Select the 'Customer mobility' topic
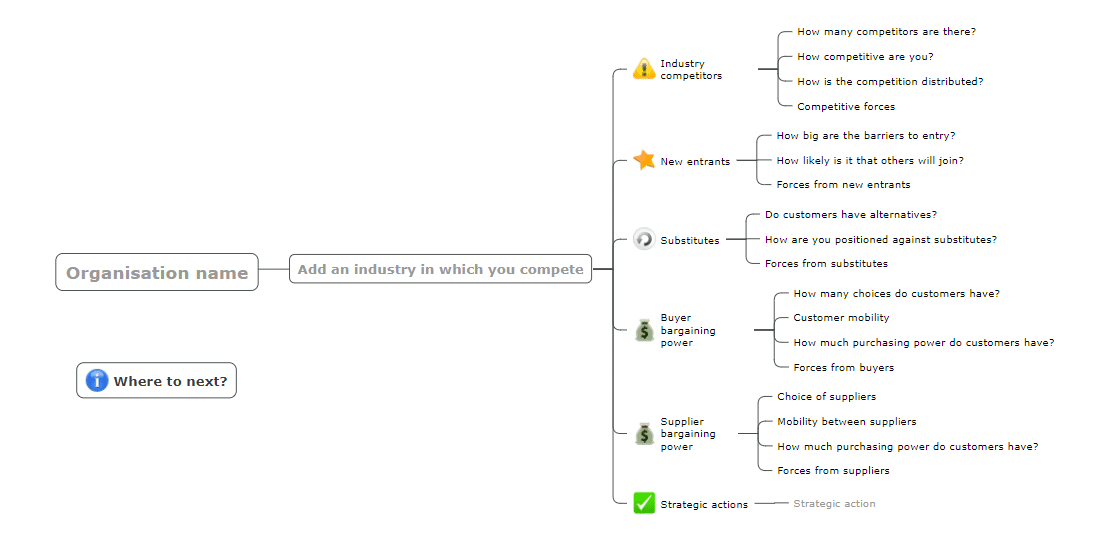 coord(841,317)
